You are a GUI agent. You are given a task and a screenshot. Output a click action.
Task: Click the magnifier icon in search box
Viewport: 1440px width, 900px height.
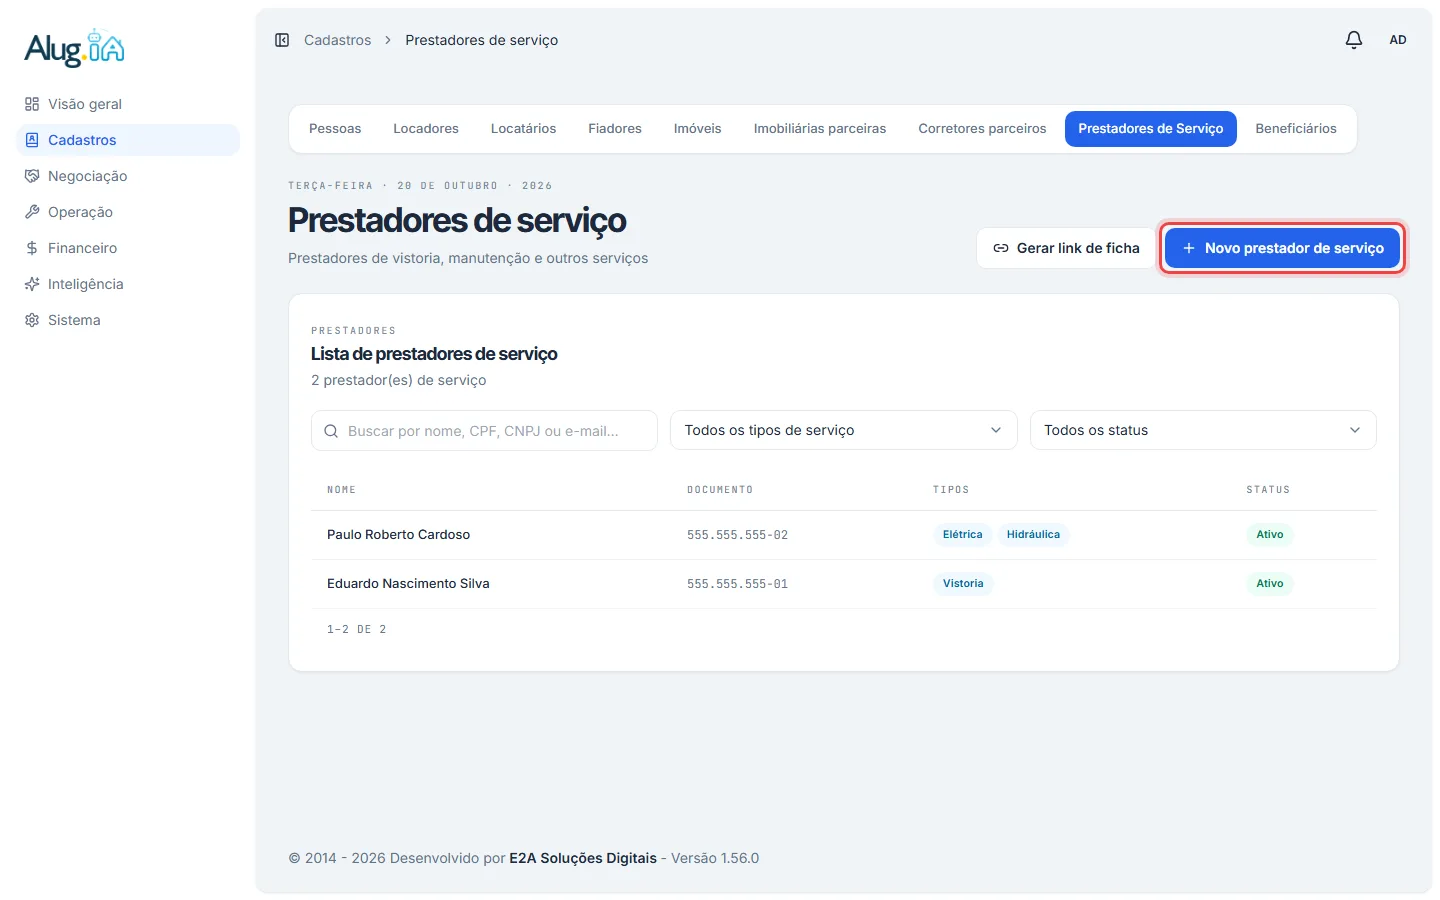point(331,431)
